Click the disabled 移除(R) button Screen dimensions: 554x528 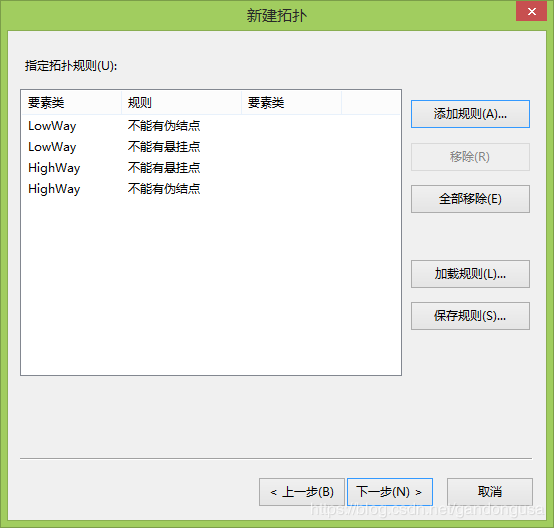[470, 157]
